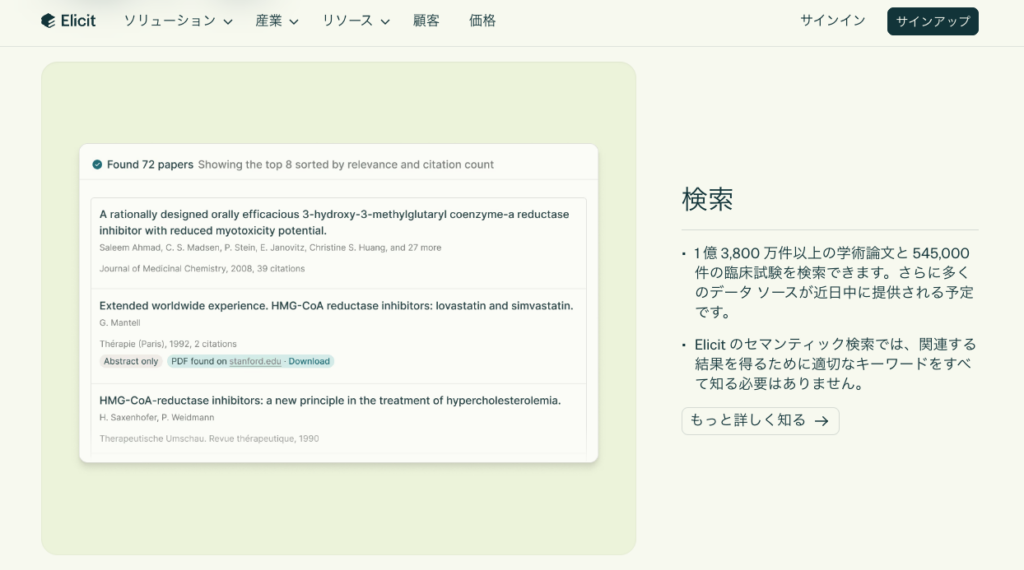Open the 価格 pricing page
The height and width of the screenshot is (570, 1024).
point(482,21)
